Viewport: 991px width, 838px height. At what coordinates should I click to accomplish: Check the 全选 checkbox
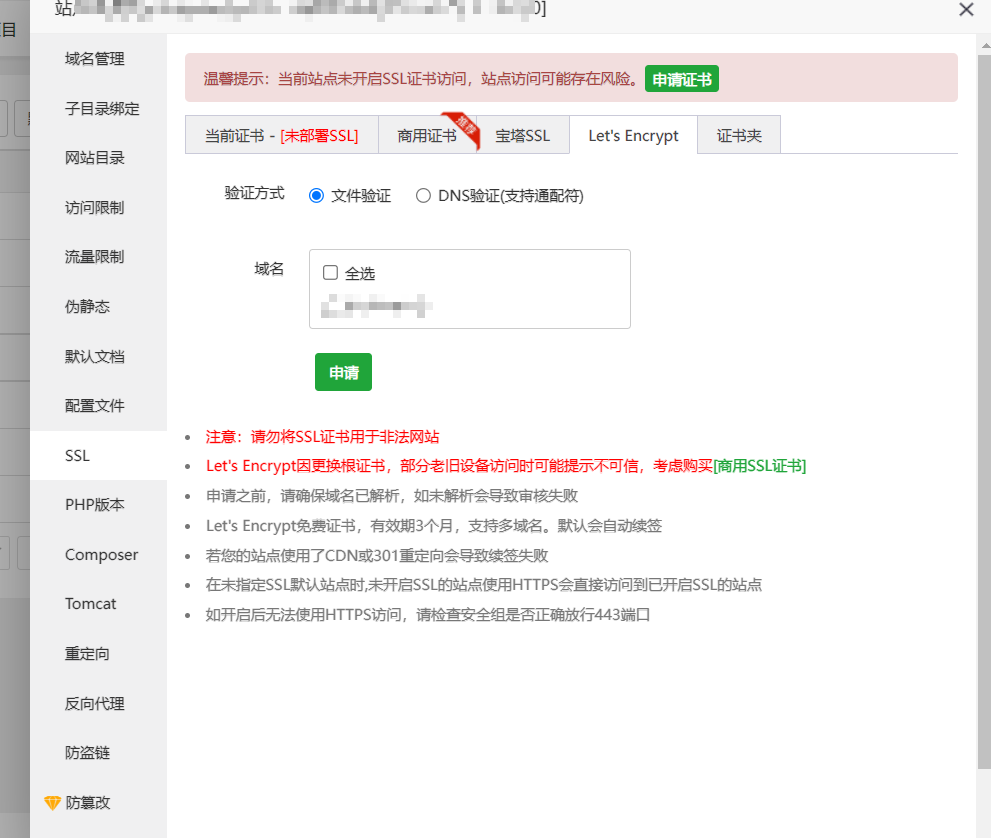coord(330,272)
